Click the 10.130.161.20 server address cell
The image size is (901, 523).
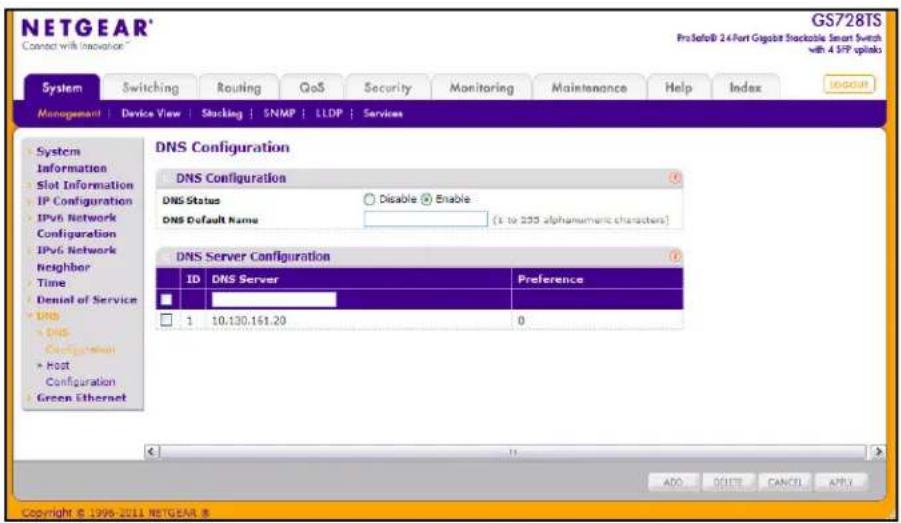[x=249, y=320]
